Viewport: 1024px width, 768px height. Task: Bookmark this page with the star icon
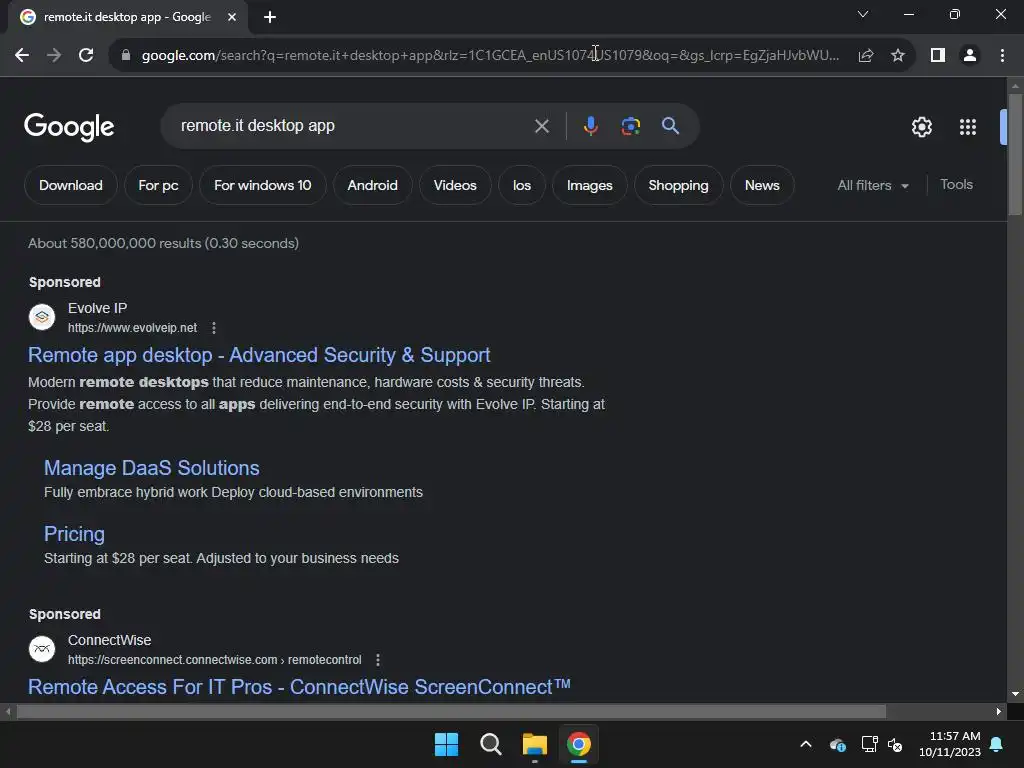(x=898, y=55)
